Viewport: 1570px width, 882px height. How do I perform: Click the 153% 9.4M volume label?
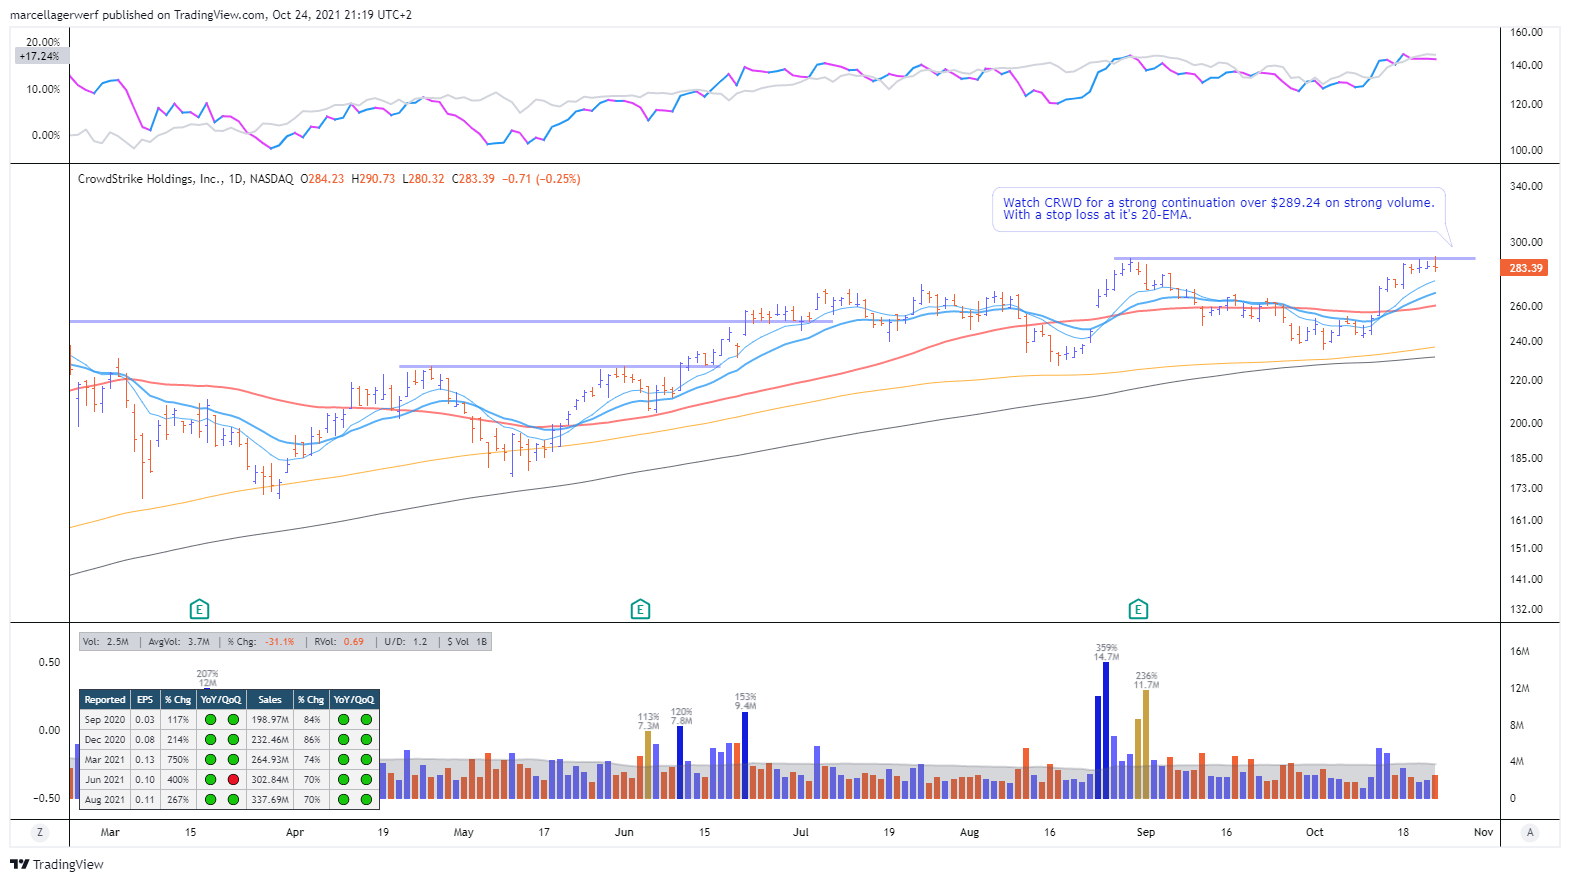pyautogui.click(x=745, y=701)
